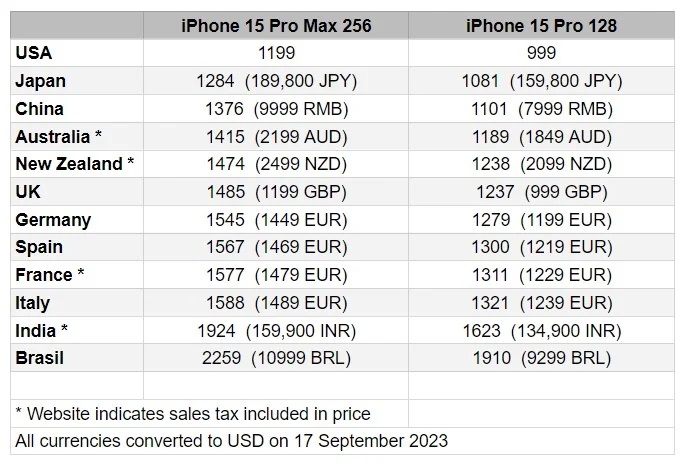Click the currencies converted to USD note
Image resolution: width=684 pixels, height=466 pixels.
coord(232,441)
